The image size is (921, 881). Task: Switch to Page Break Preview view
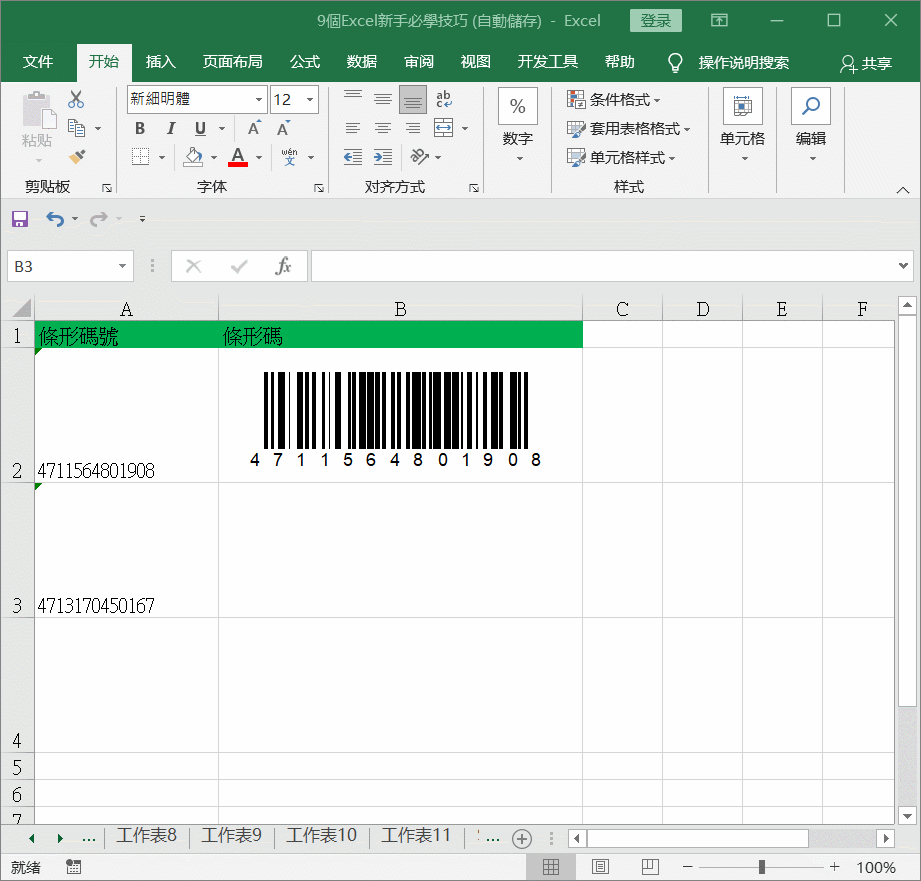650,867
